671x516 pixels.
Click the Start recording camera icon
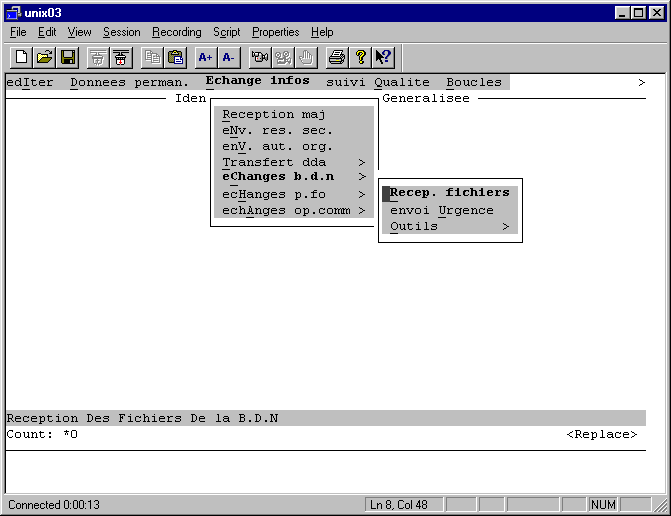coord(260,57)
